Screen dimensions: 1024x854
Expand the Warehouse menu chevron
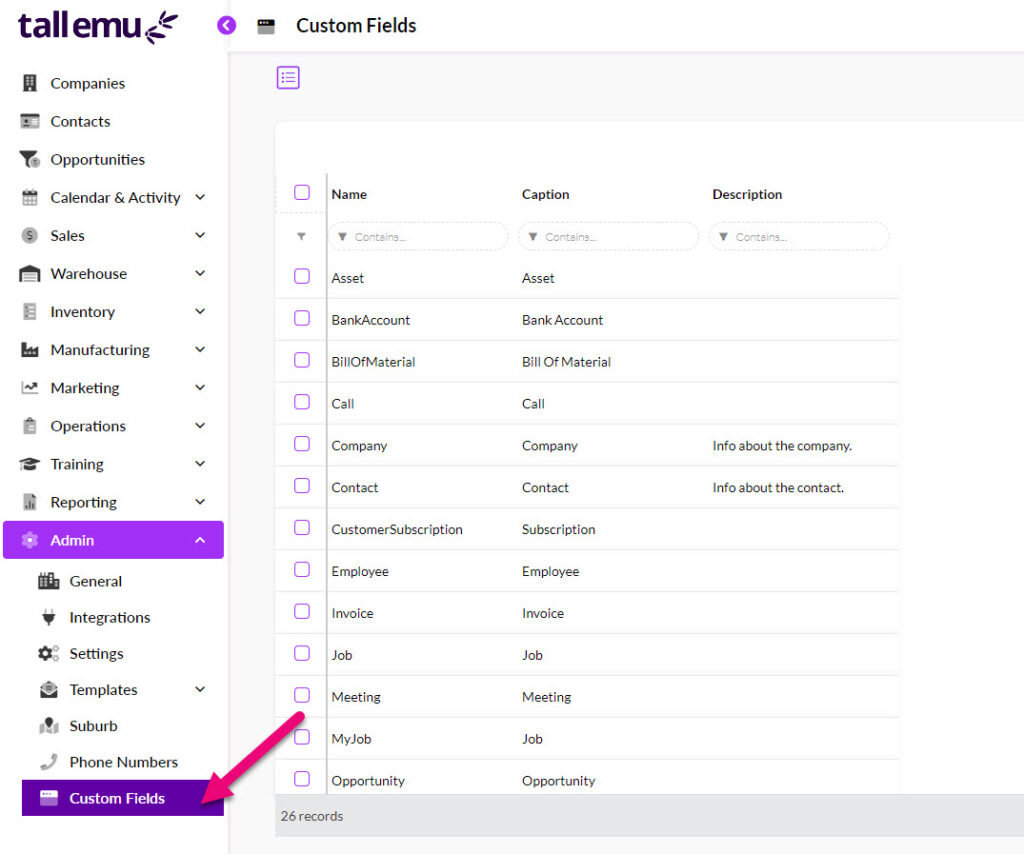[x=200, y=274]
